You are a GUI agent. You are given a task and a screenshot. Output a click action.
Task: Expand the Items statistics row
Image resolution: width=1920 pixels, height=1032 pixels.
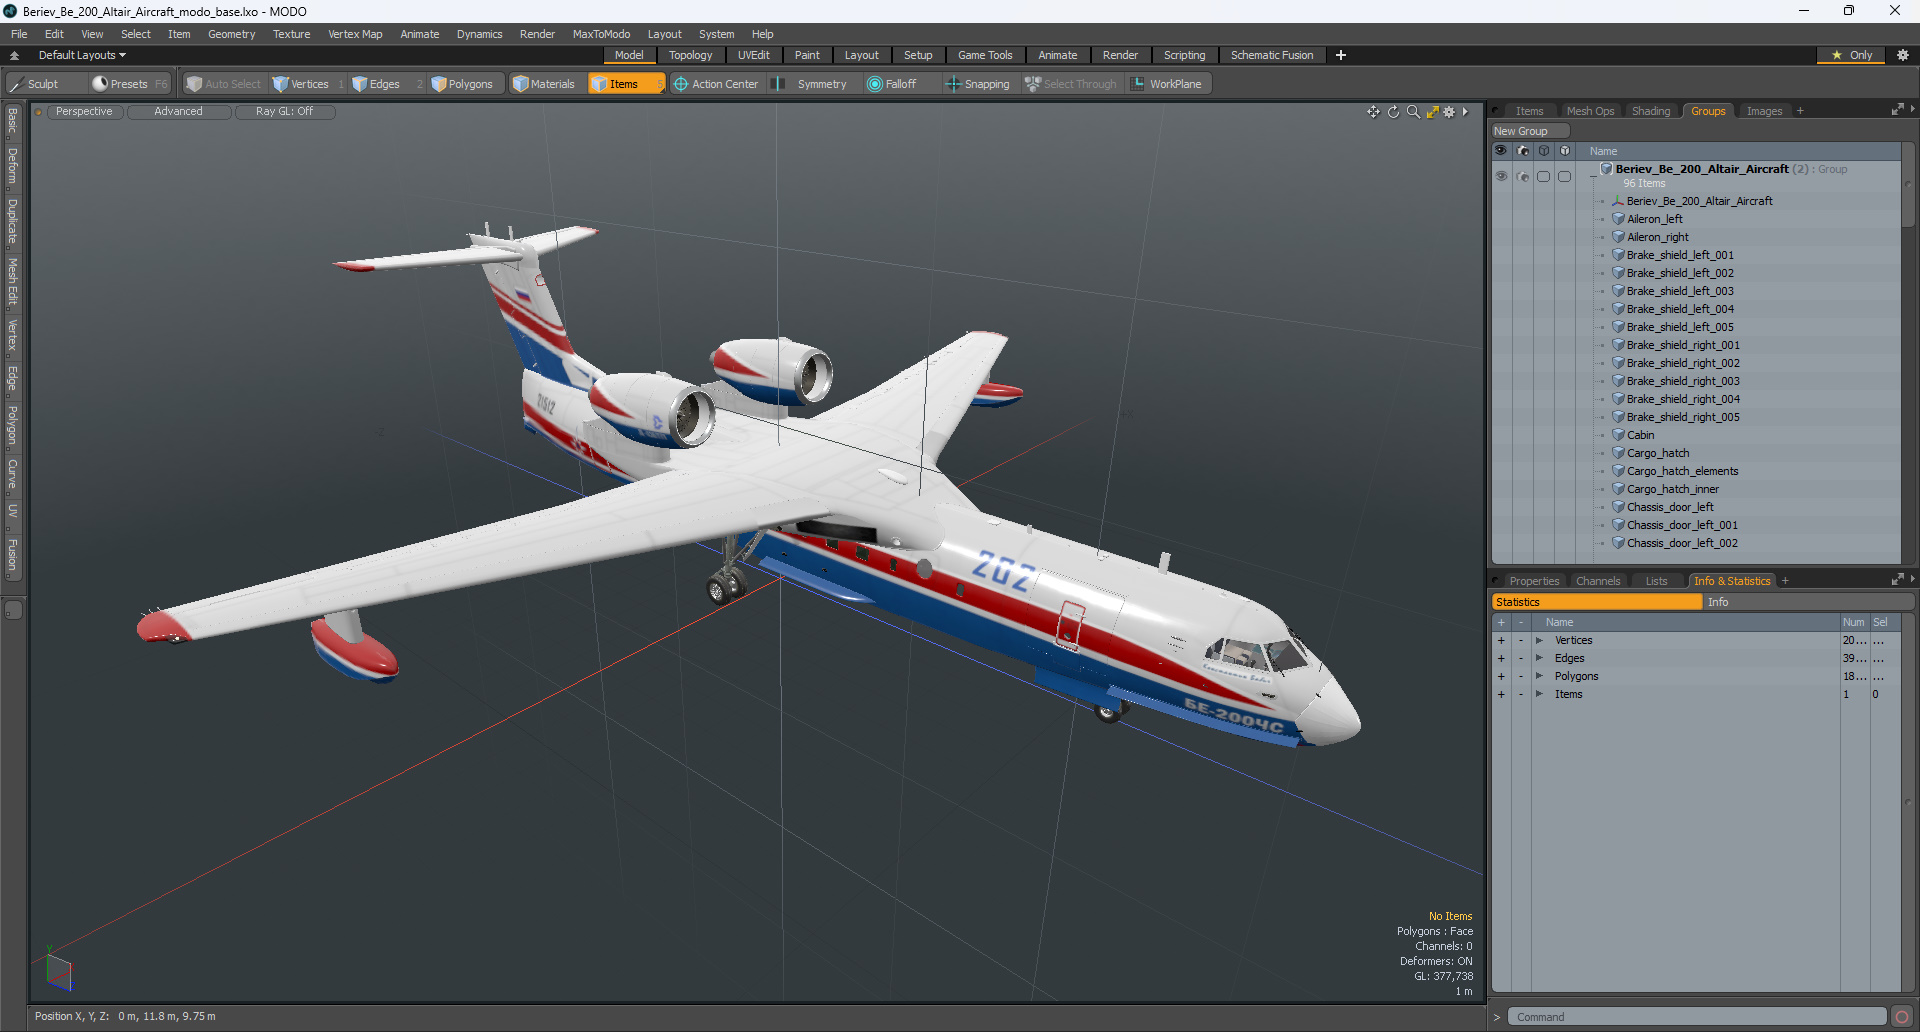tap(1539, 694)
